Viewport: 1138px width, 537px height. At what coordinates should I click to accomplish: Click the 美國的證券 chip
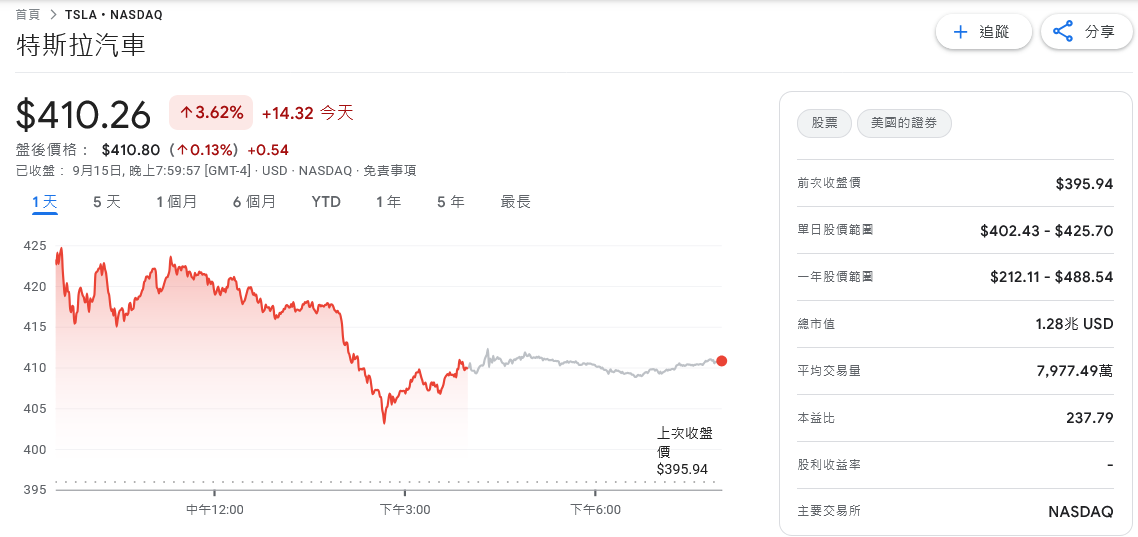[x=904, y=123]
